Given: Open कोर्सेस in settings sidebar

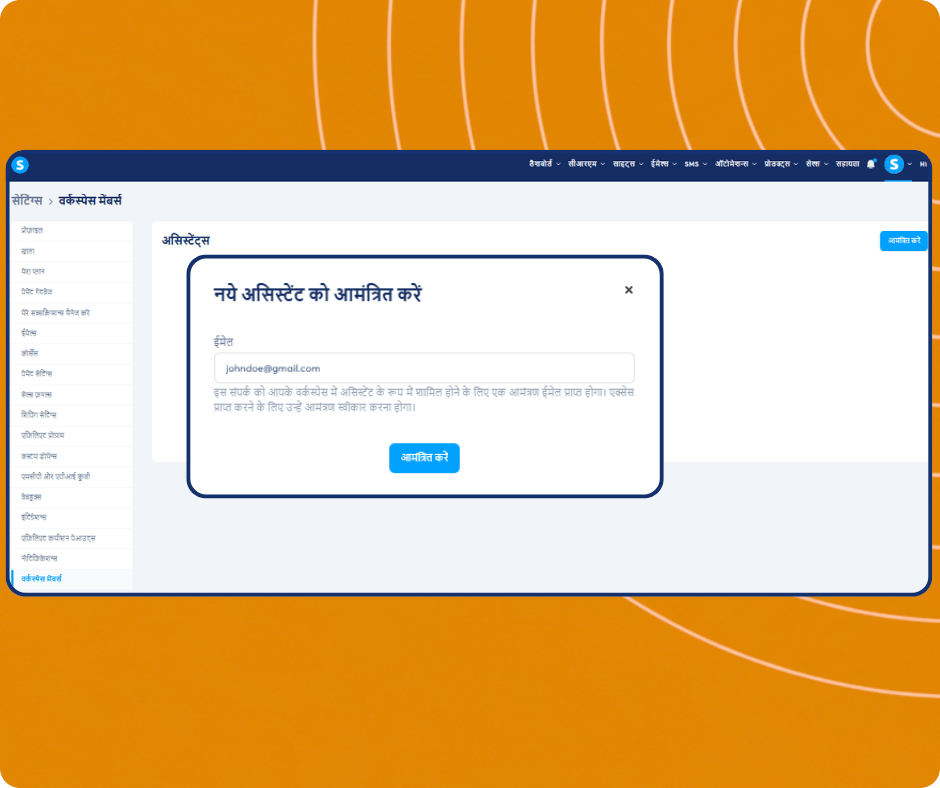Looking at the screenshot, I should [x=71, y=353].
